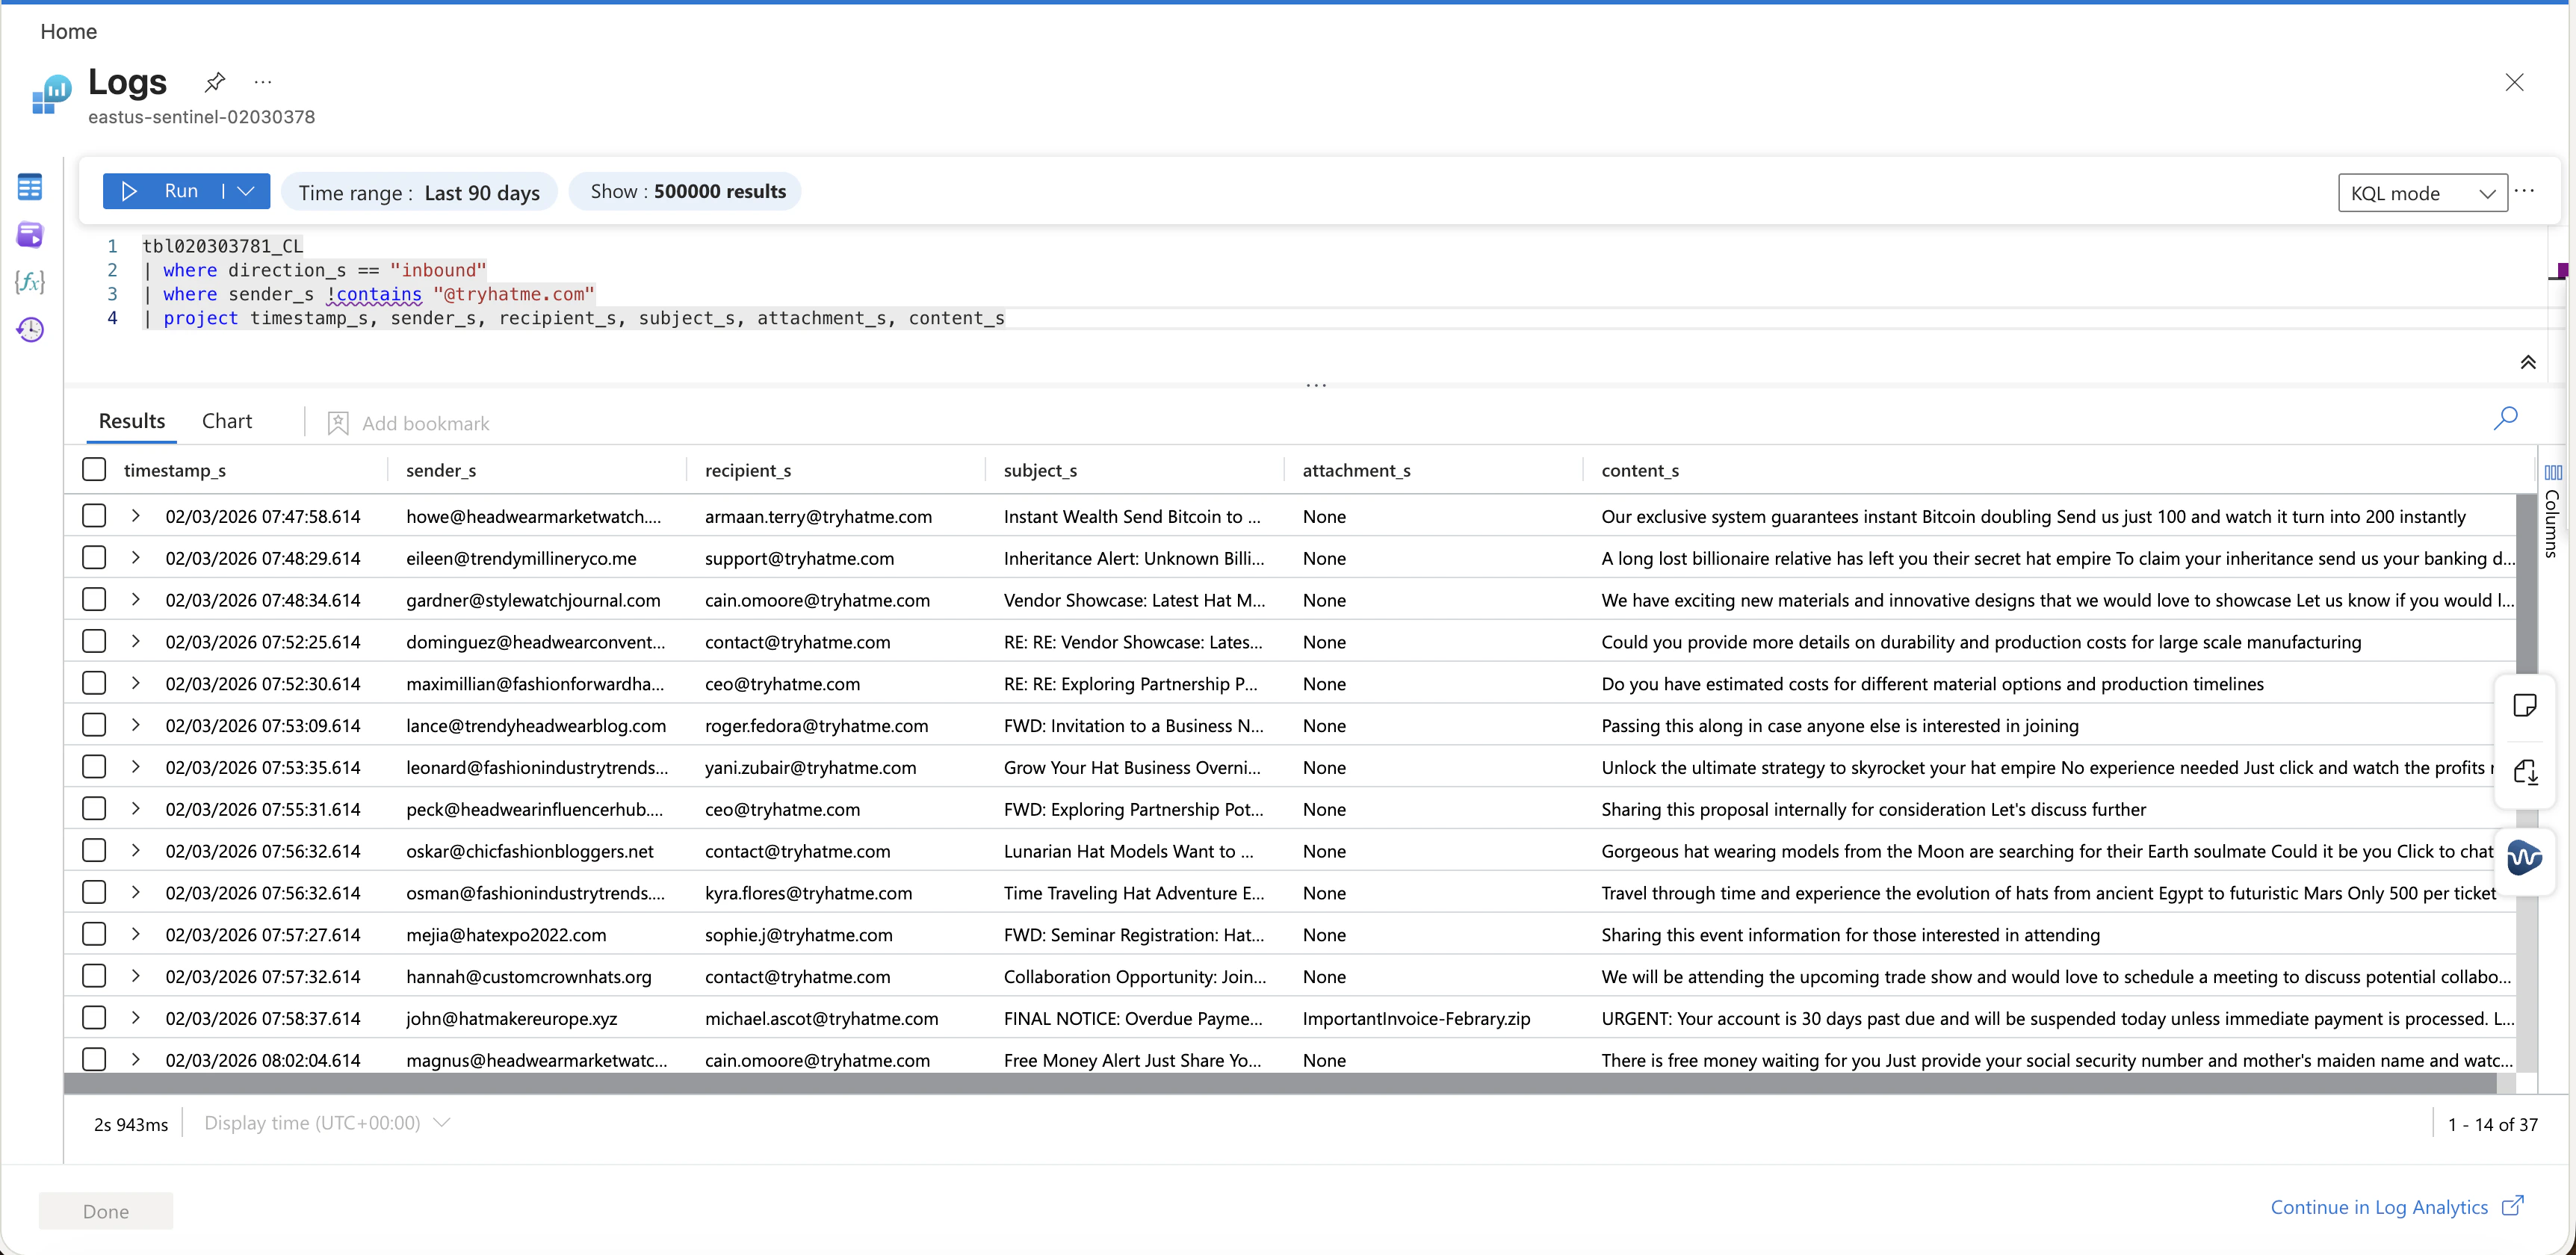This screenshot has width=2576, height=1255.
Task: Check the row for lance@trendyheadwearblog.com
Action: click(x=94, y=724)
